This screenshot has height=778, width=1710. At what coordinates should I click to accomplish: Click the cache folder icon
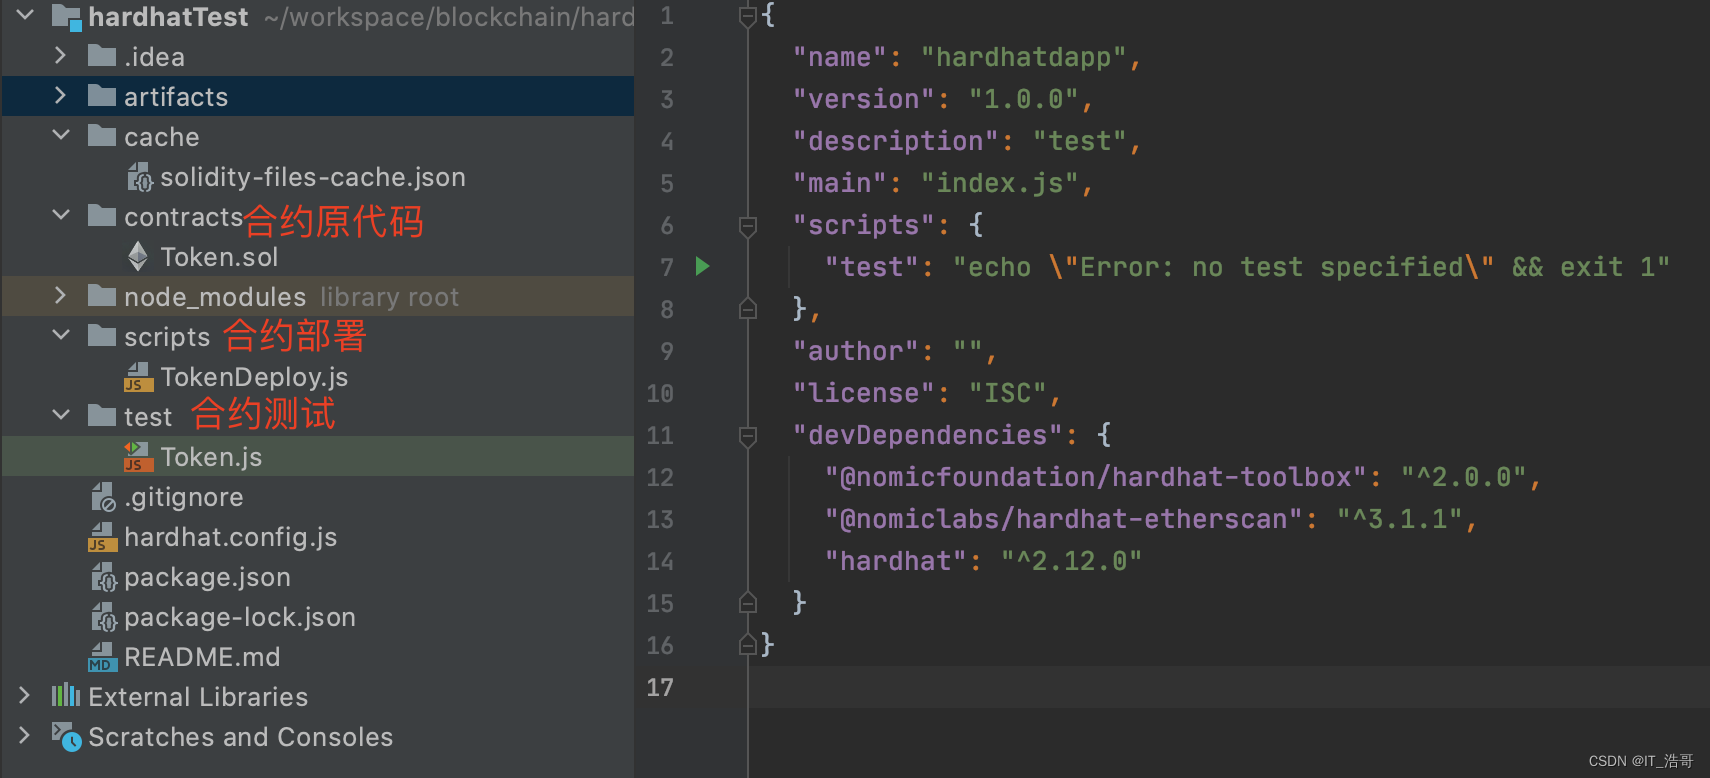point(102,136)
